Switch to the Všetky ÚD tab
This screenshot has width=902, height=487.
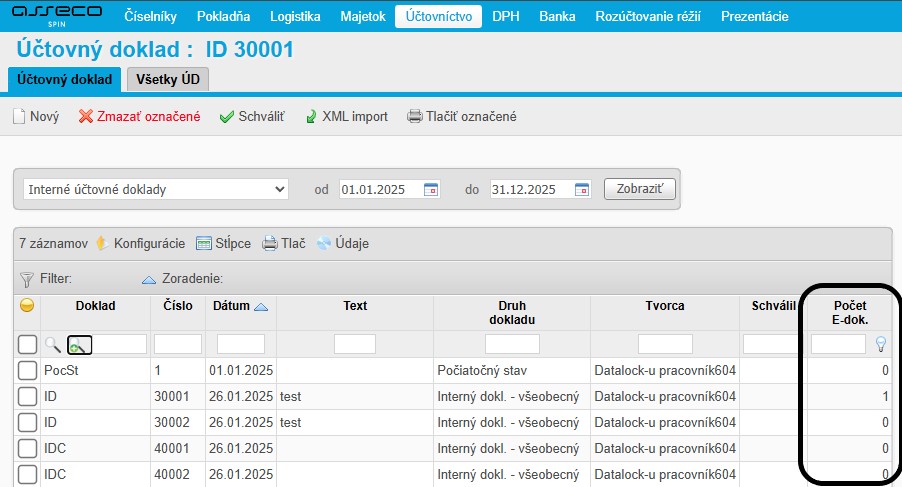(x=165, y=80)
